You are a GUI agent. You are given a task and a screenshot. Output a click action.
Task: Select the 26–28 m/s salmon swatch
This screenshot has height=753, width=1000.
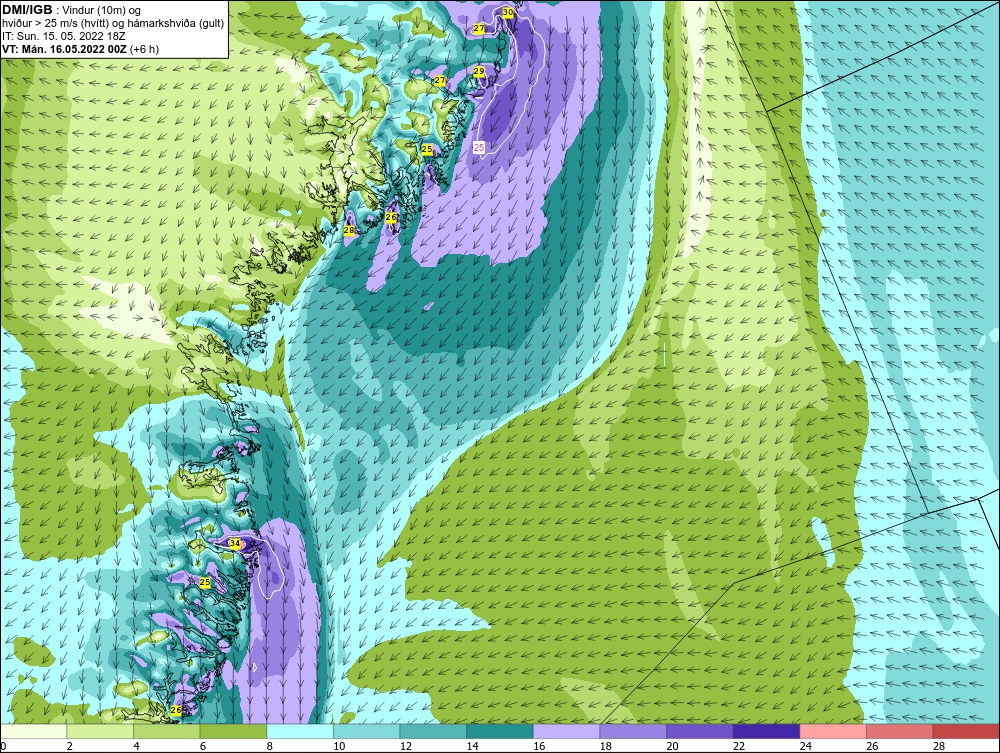[x=899, y=731]
